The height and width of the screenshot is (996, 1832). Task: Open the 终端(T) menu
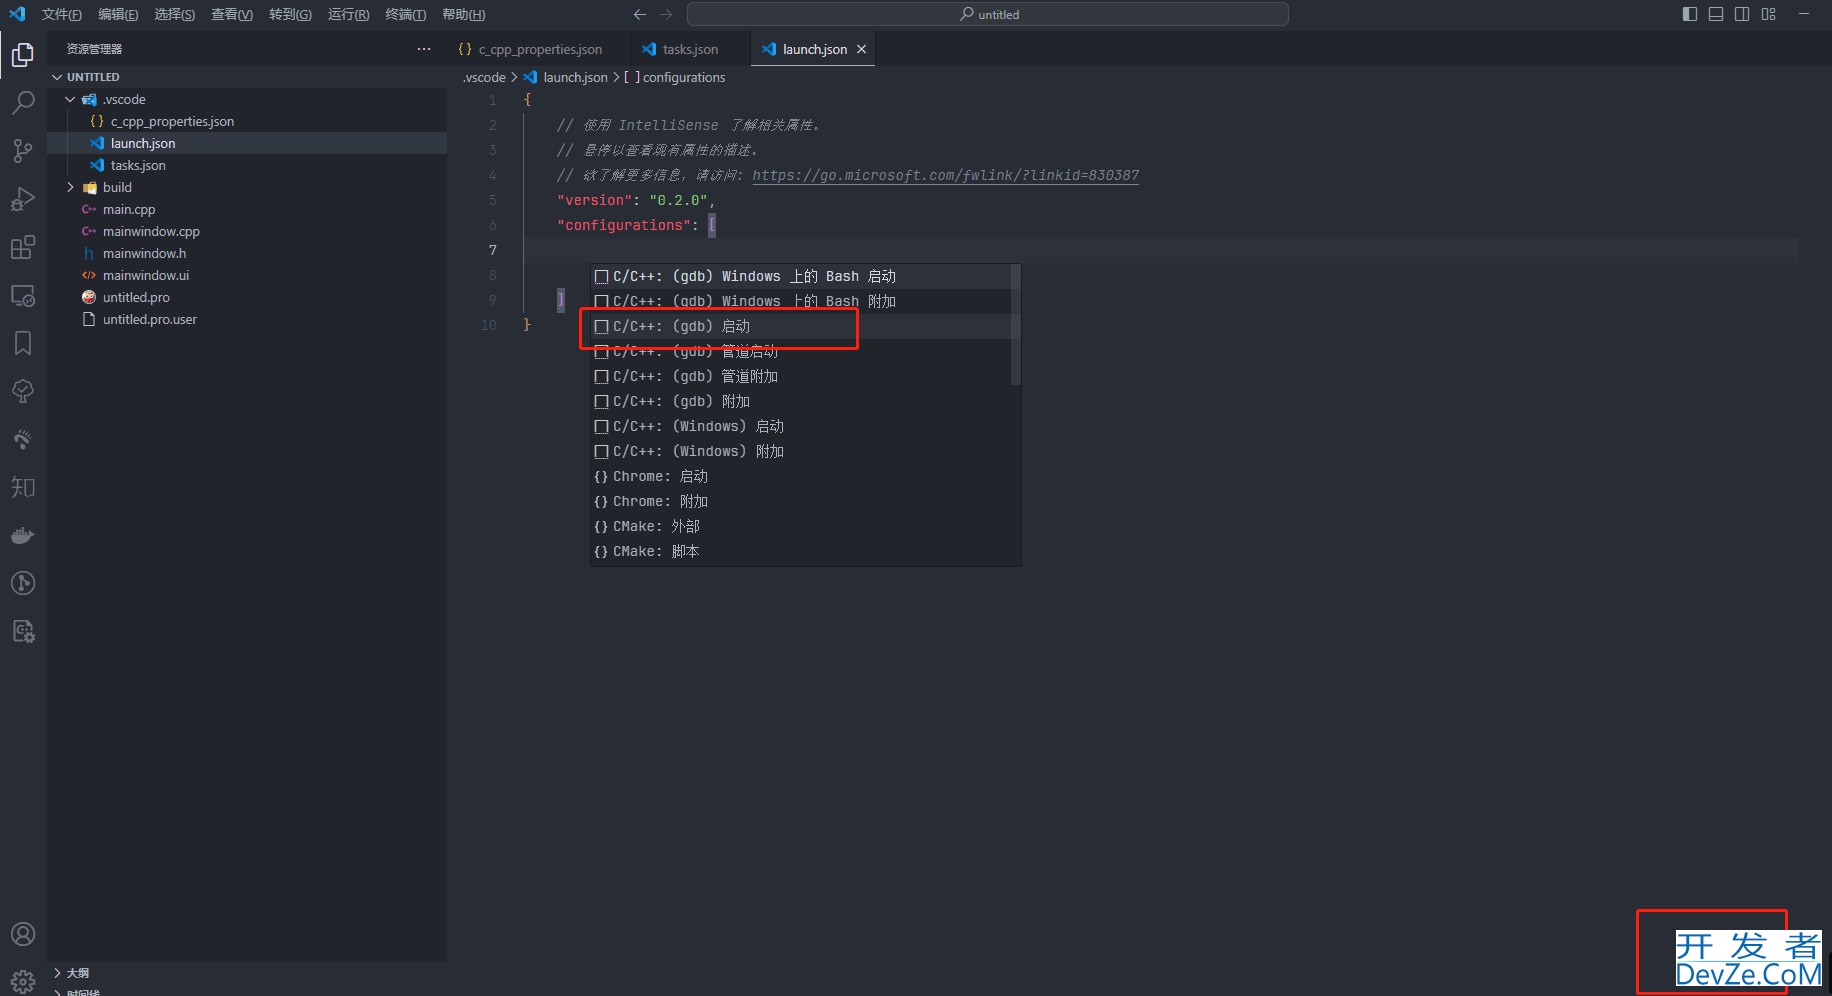(x=406, y=14)
